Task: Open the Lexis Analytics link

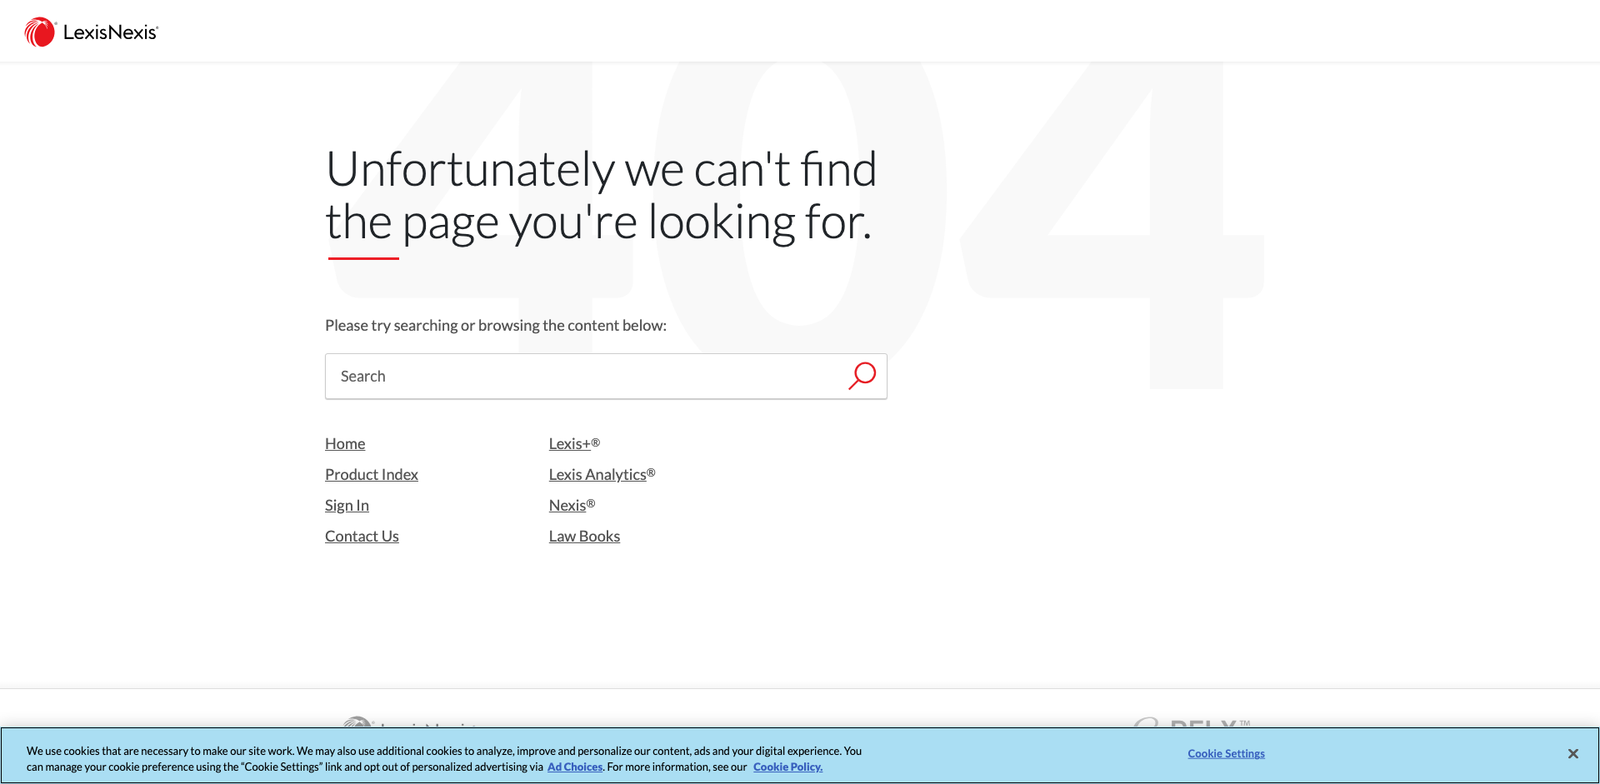Action: point(598,474)
